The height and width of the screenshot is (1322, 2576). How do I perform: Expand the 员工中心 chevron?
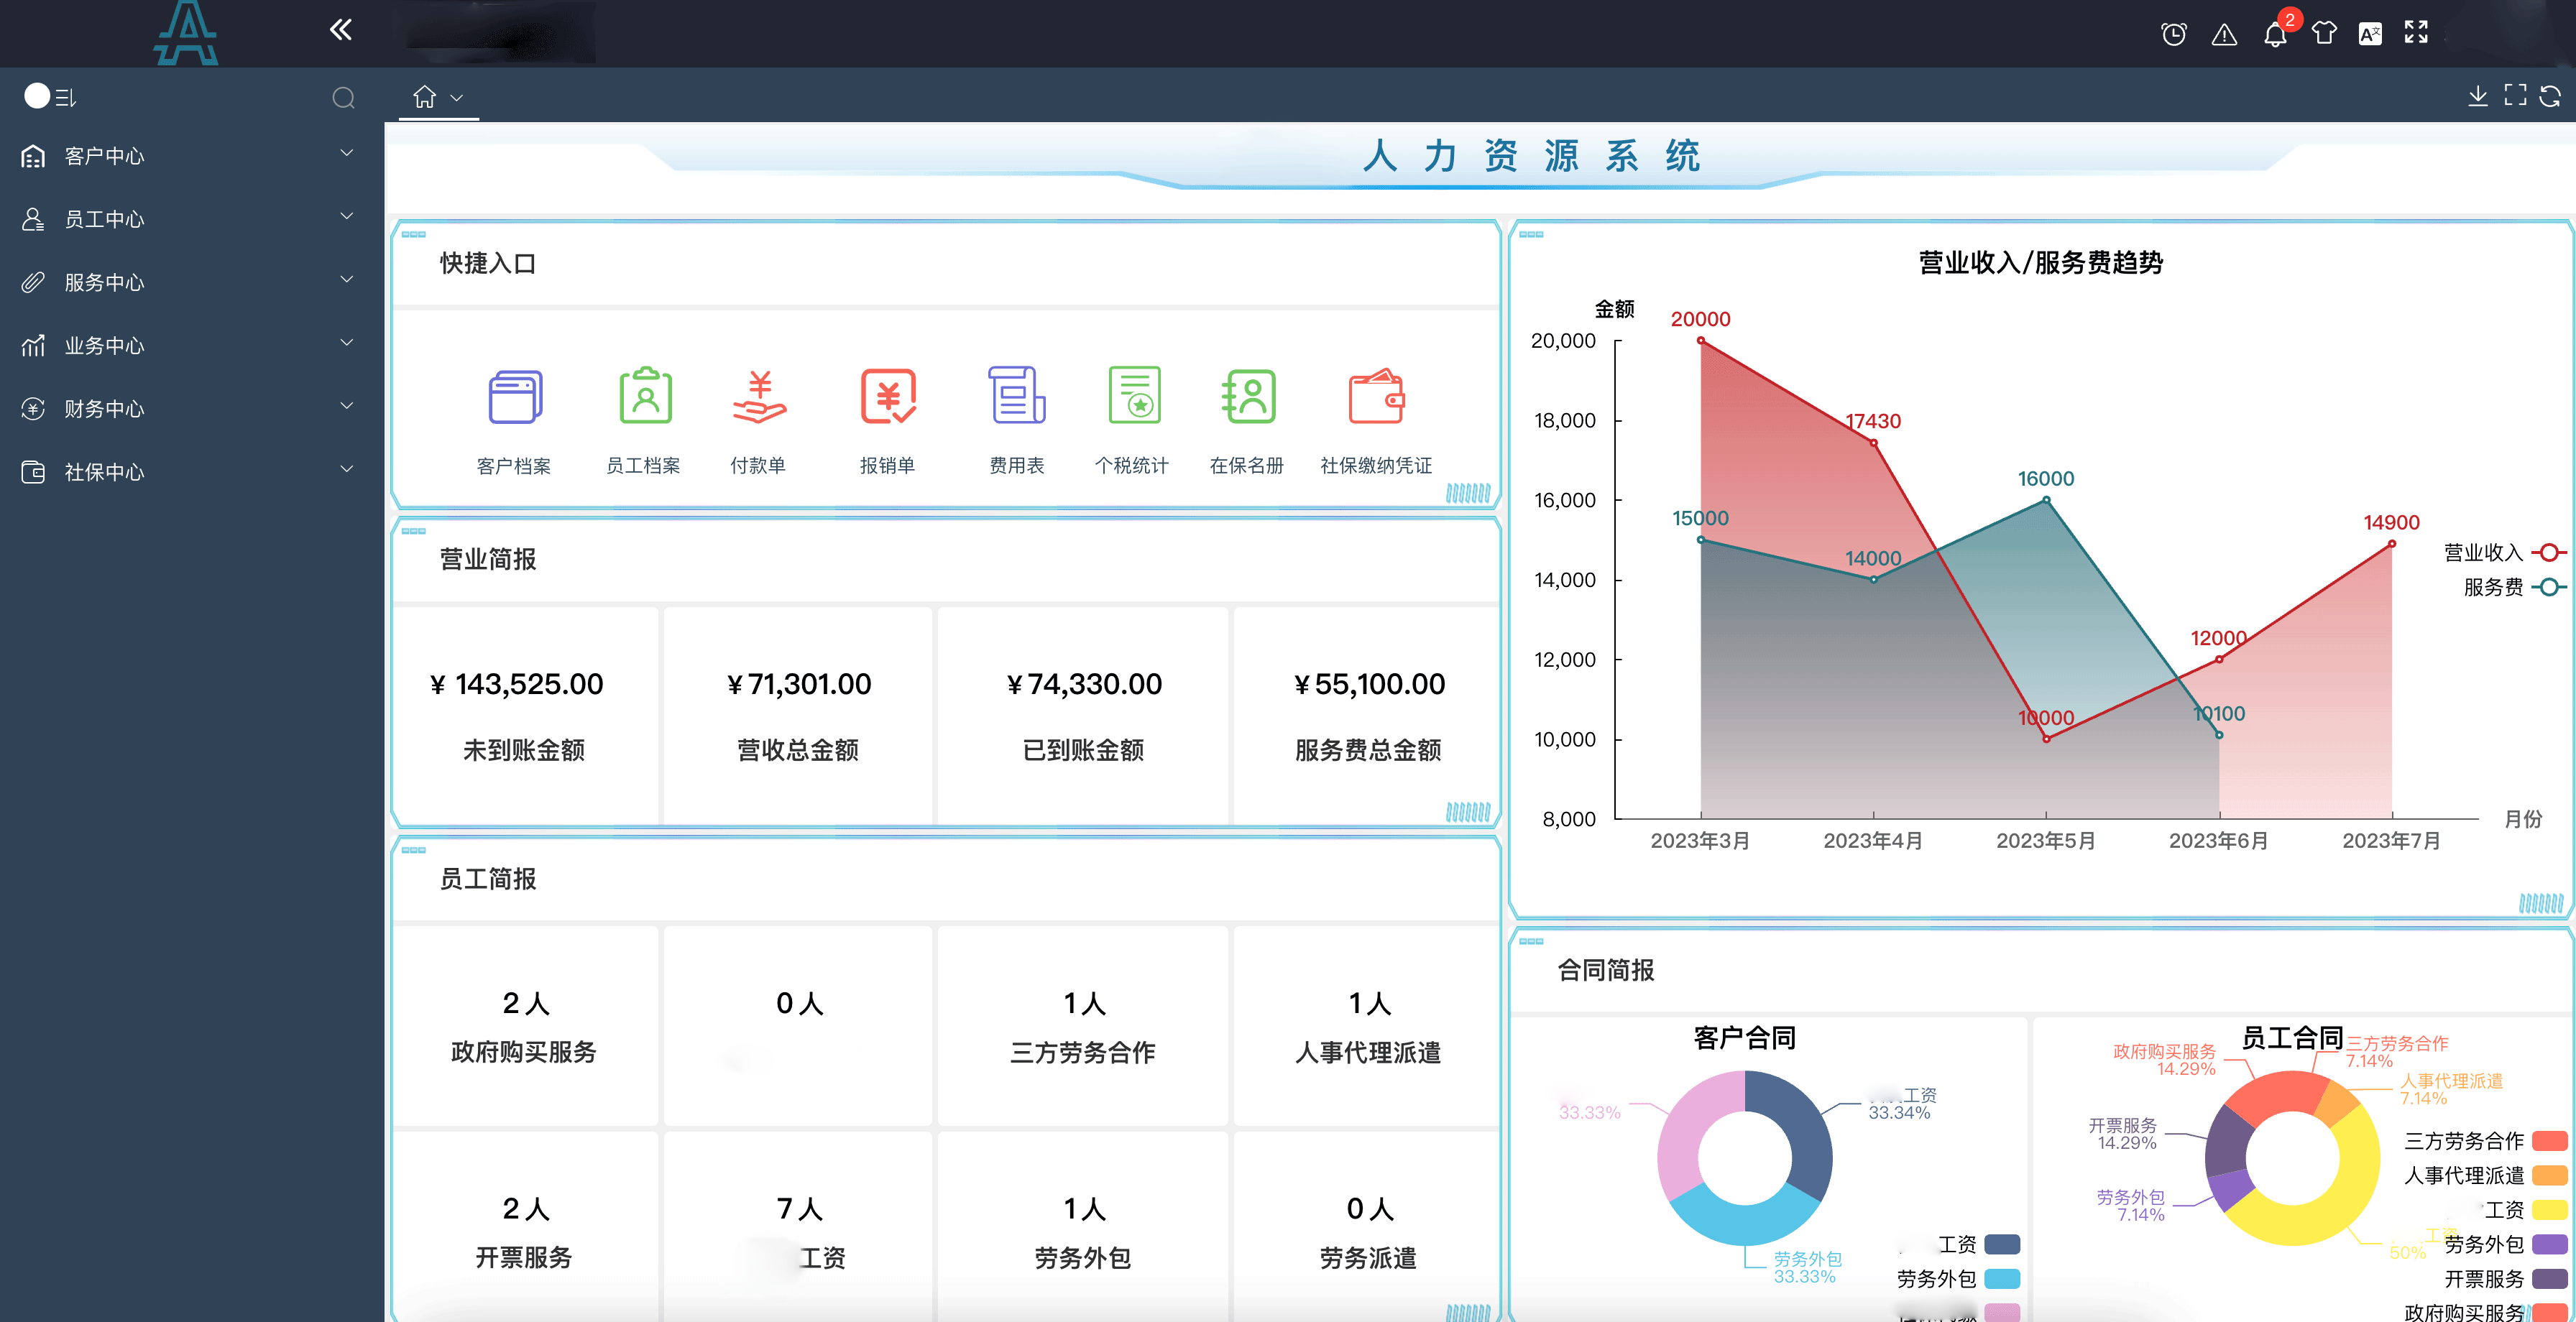(347, 216)
